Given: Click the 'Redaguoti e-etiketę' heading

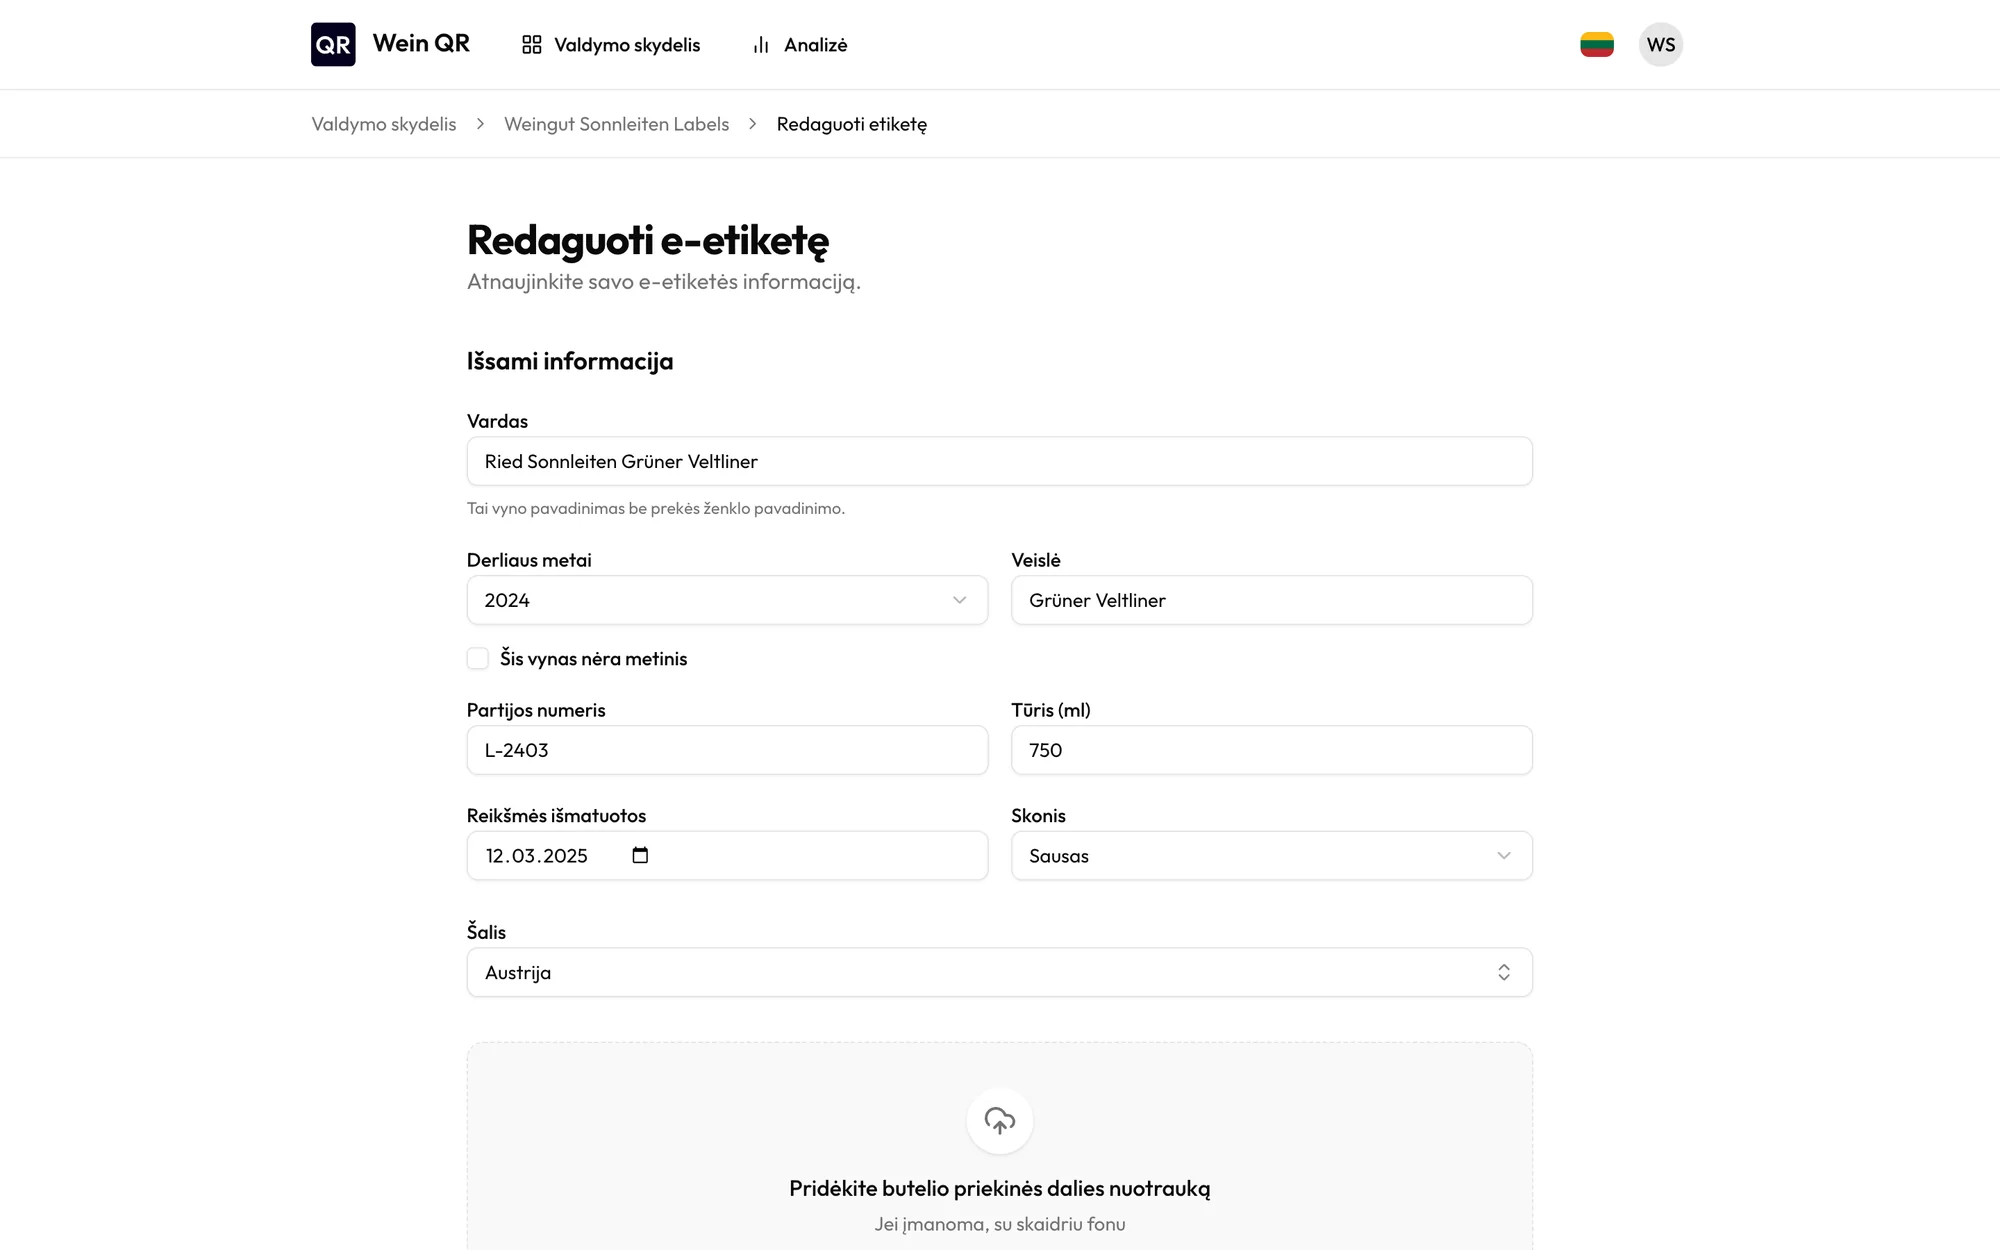Looking at the screenshot, I should tap(648, 241).
